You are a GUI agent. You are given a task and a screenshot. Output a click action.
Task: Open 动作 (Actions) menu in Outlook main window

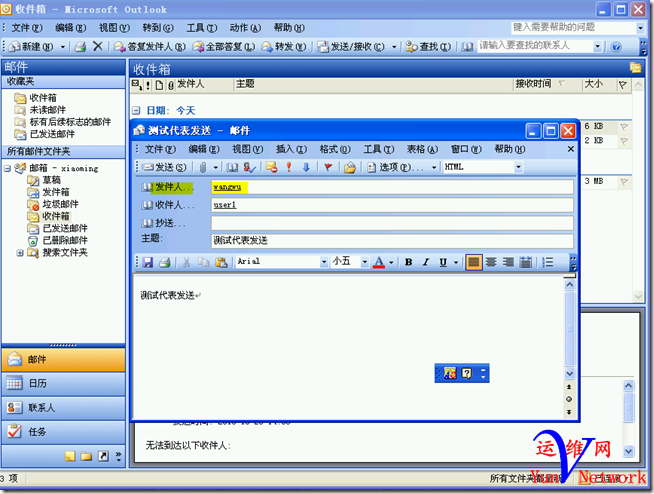245,28
